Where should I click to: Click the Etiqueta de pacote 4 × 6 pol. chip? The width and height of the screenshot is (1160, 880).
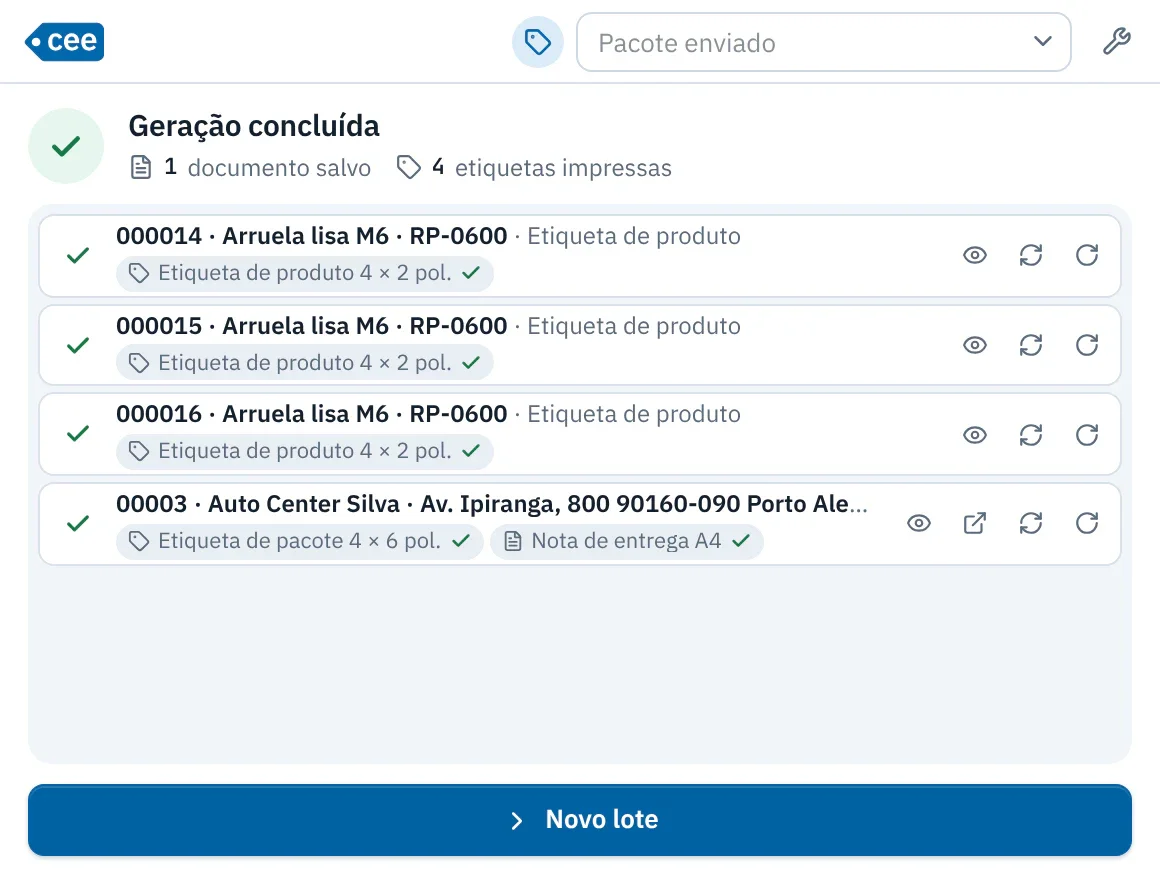pyautogui.click(x=300, y=541)
